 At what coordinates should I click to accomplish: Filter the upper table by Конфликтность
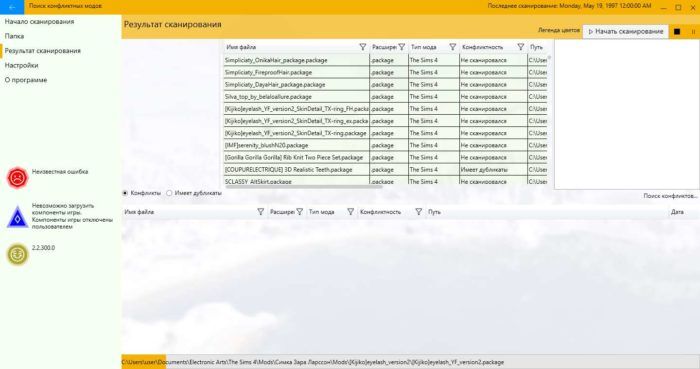pos(521,47)
